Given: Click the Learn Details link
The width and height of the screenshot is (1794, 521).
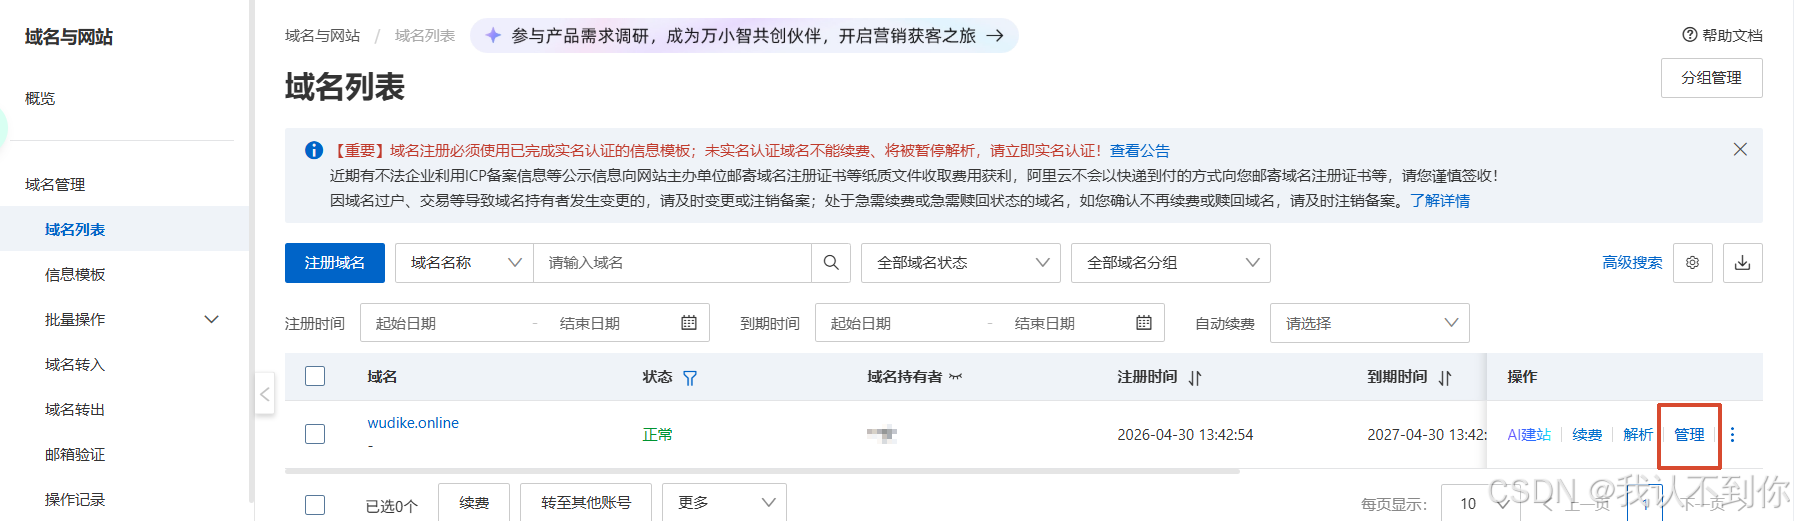Looking at the screenshot, I should point(1440,200).
